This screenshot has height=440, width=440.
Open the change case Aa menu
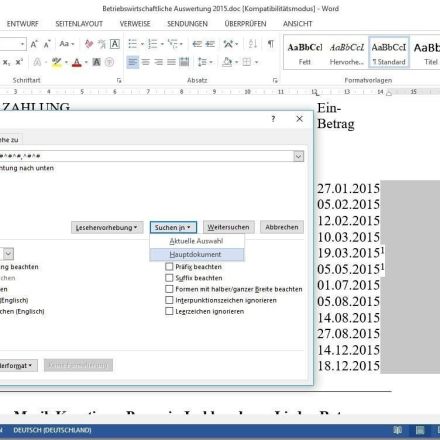pos(66,44)
